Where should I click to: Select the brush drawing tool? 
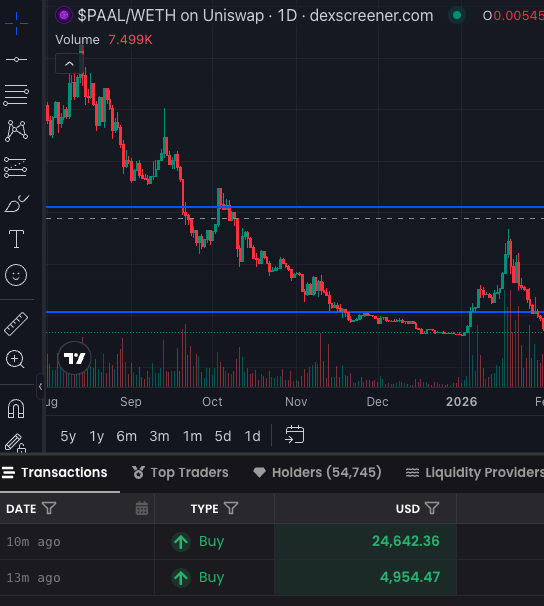tap(16, 203)
